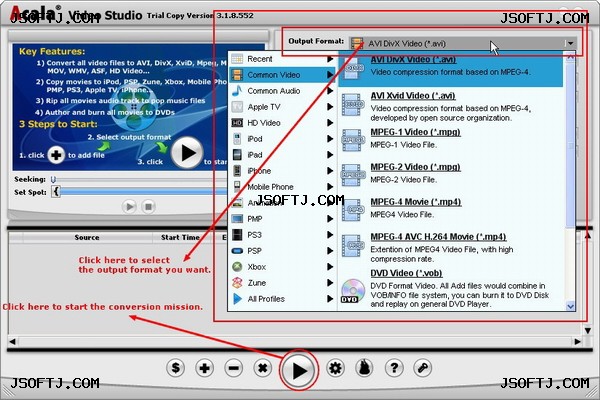Viewport: 600px width, 400px height.
Task: Click the Output Format combo box field
Action: tap(463, 43)
